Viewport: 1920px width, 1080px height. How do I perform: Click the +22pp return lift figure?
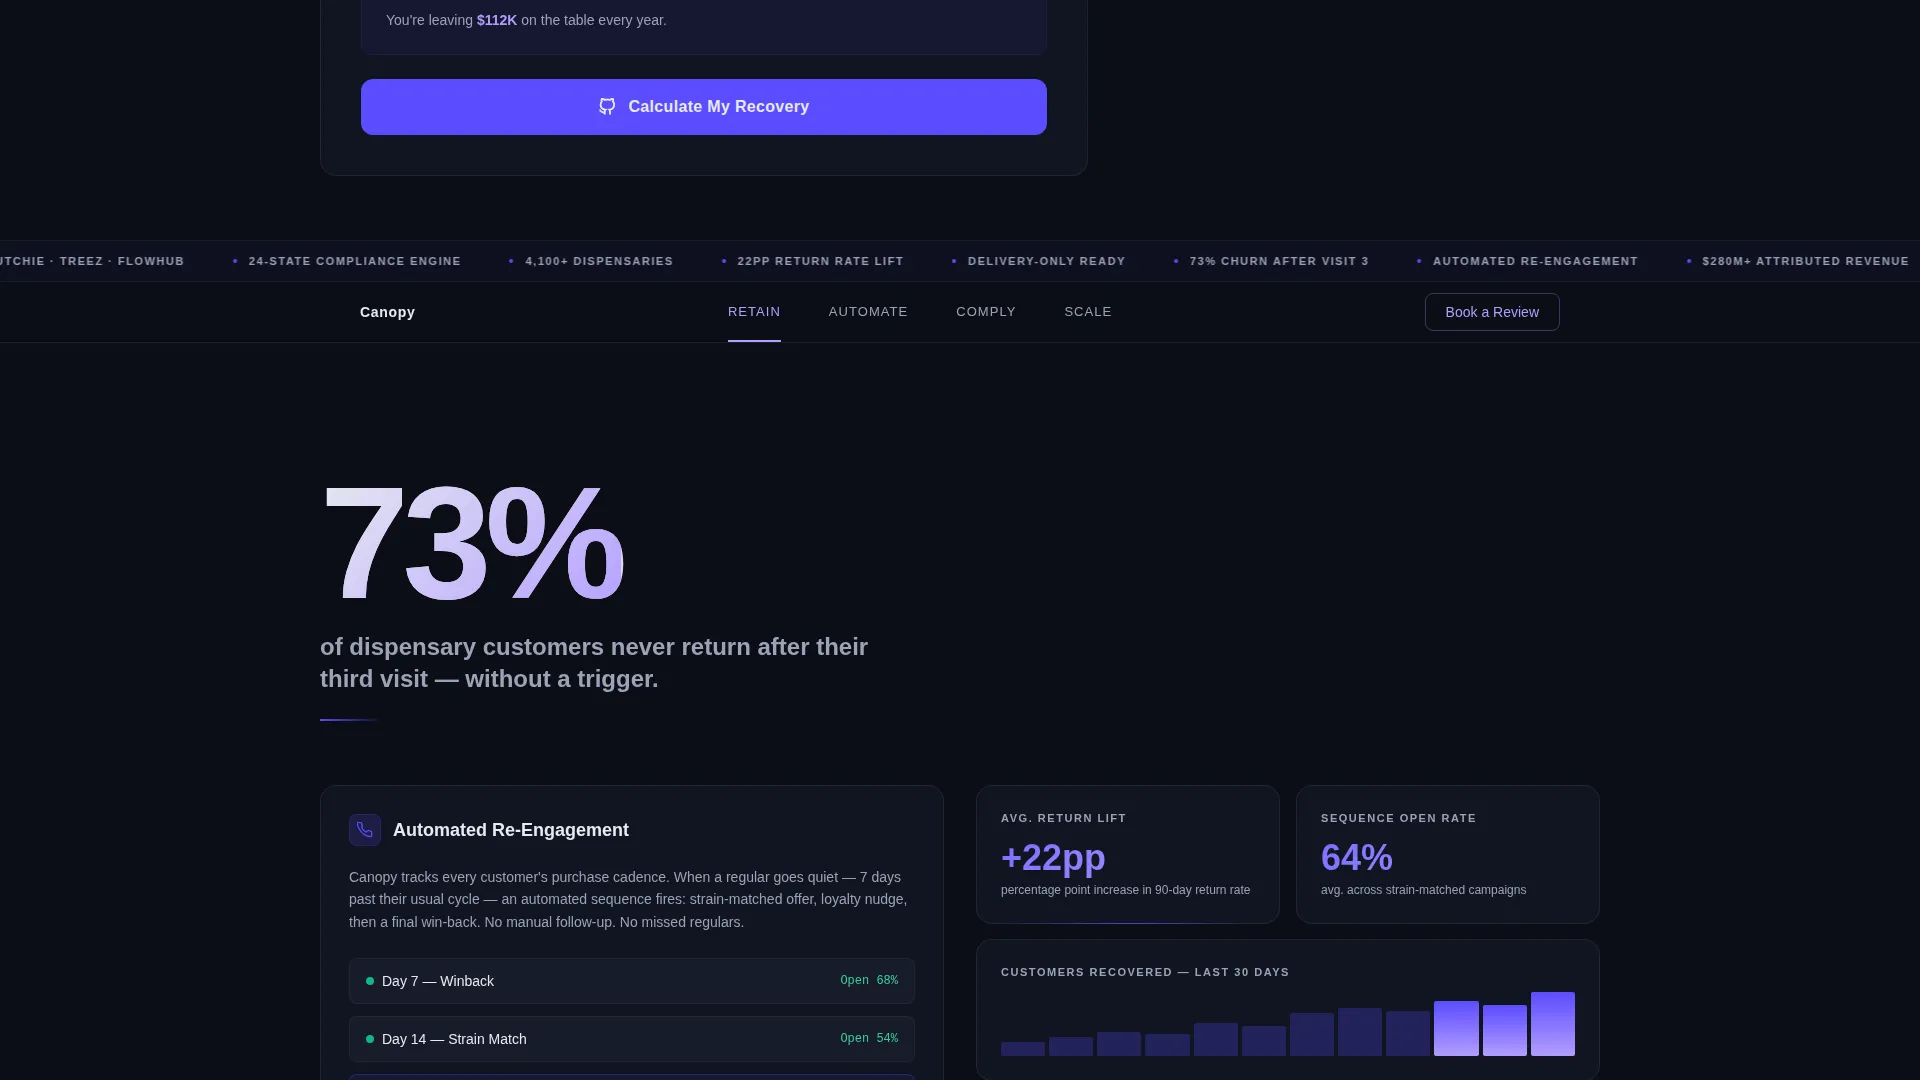click(x=1053, y=857)
